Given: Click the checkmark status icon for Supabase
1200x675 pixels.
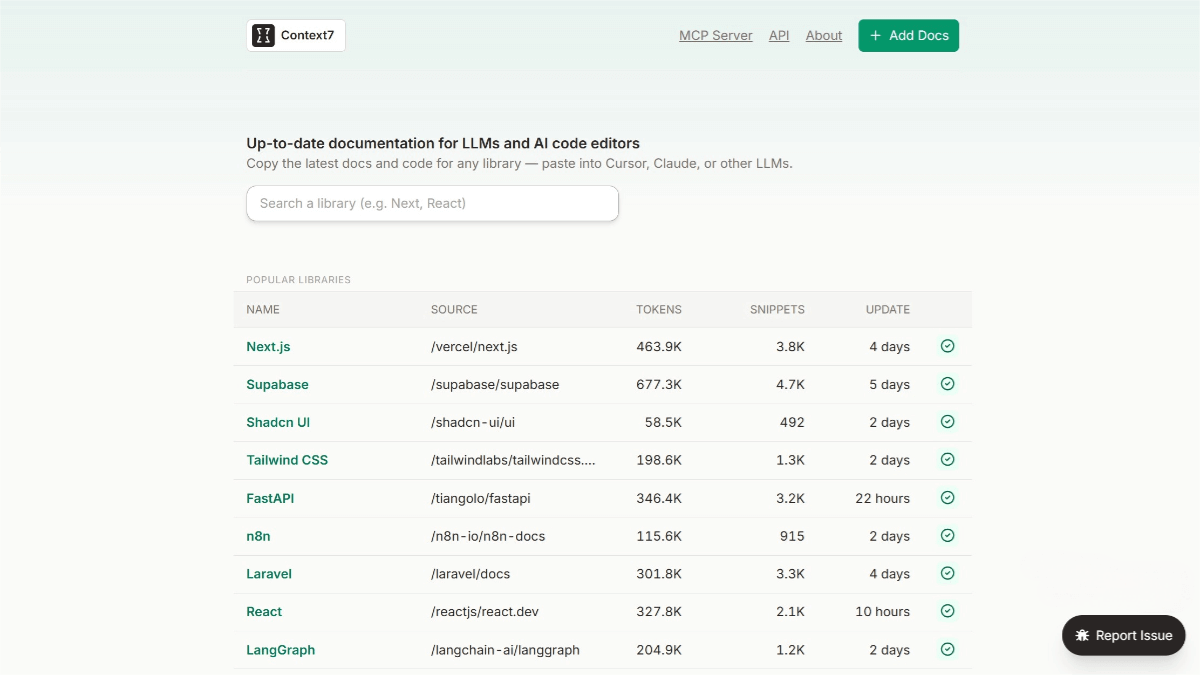Looking at the screenshot, I should tap(947, 384).
